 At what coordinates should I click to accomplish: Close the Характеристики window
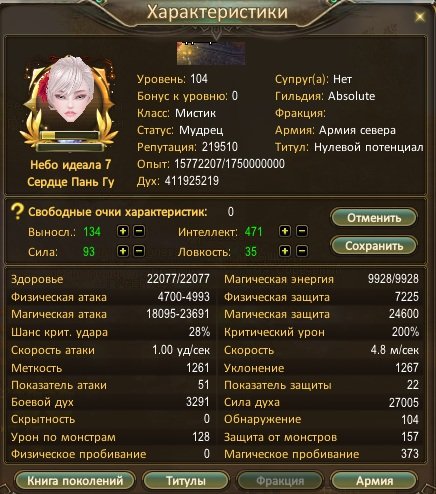420,16
